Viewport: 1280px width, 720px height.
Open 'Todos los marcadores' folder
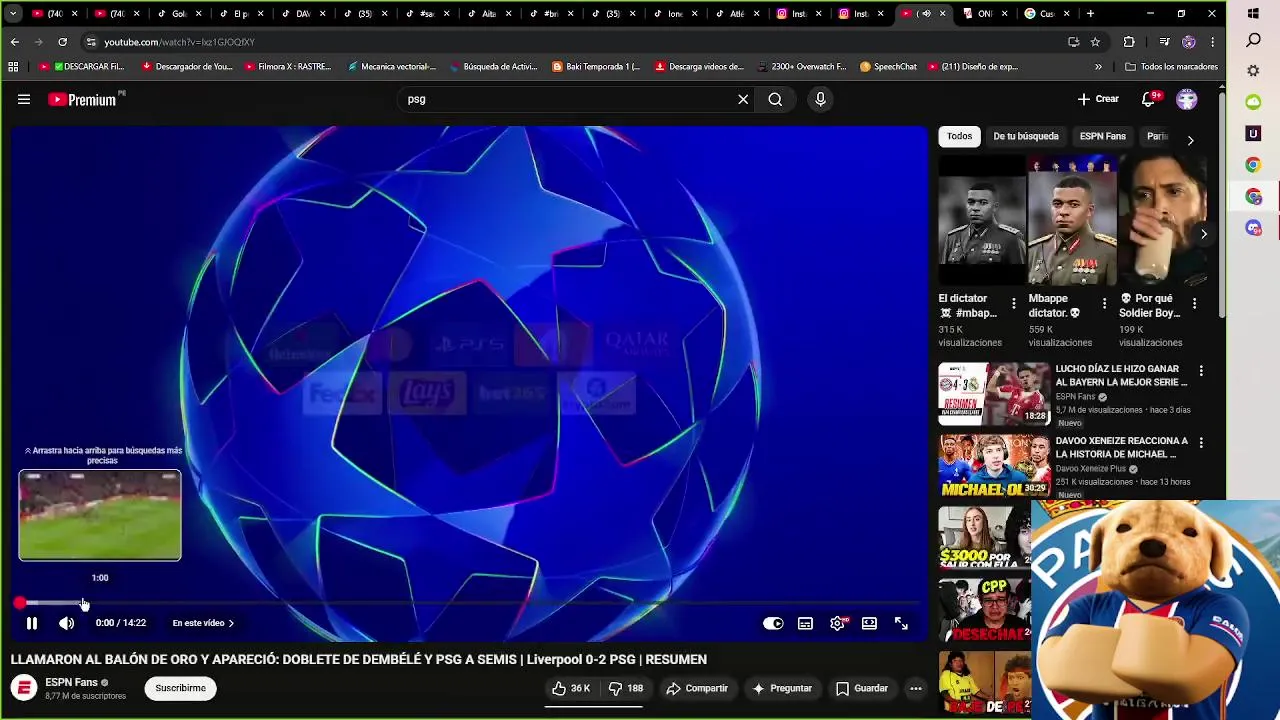(x=1171, y=66)
